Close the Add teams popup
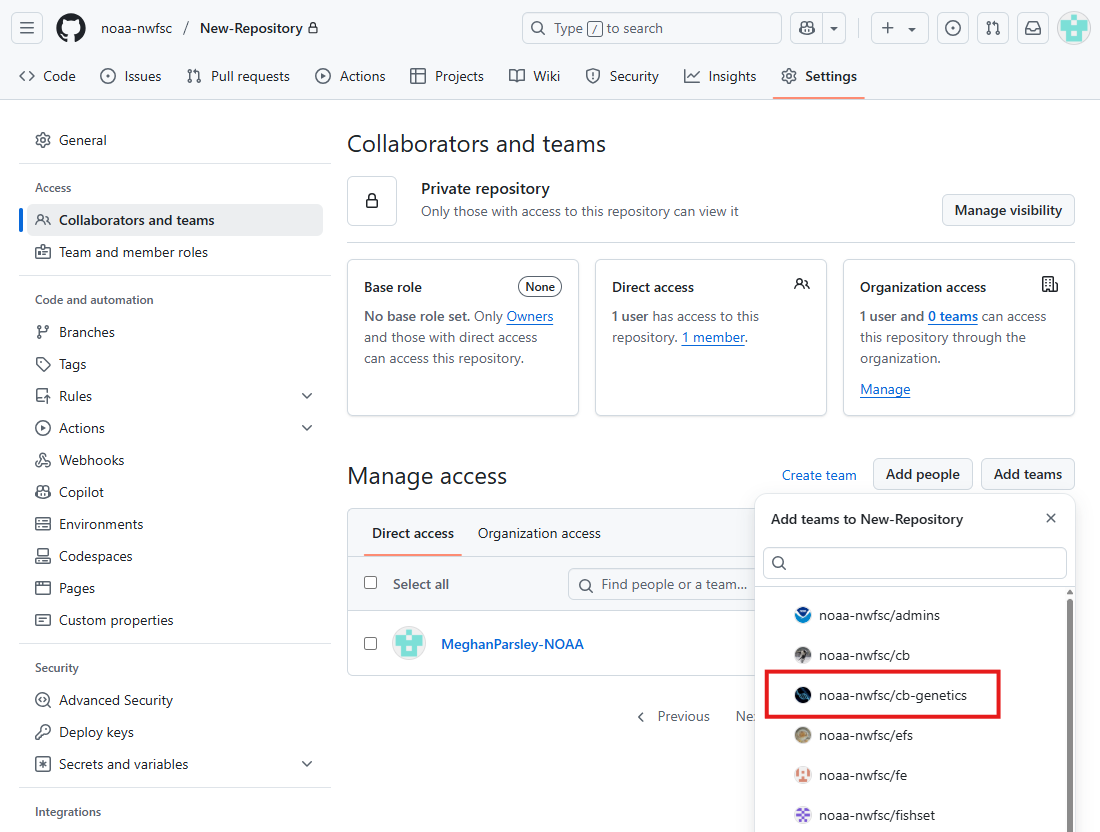Image resolution: width=1100 pixels, height=832 pixels. click(x=1051, y=518)
